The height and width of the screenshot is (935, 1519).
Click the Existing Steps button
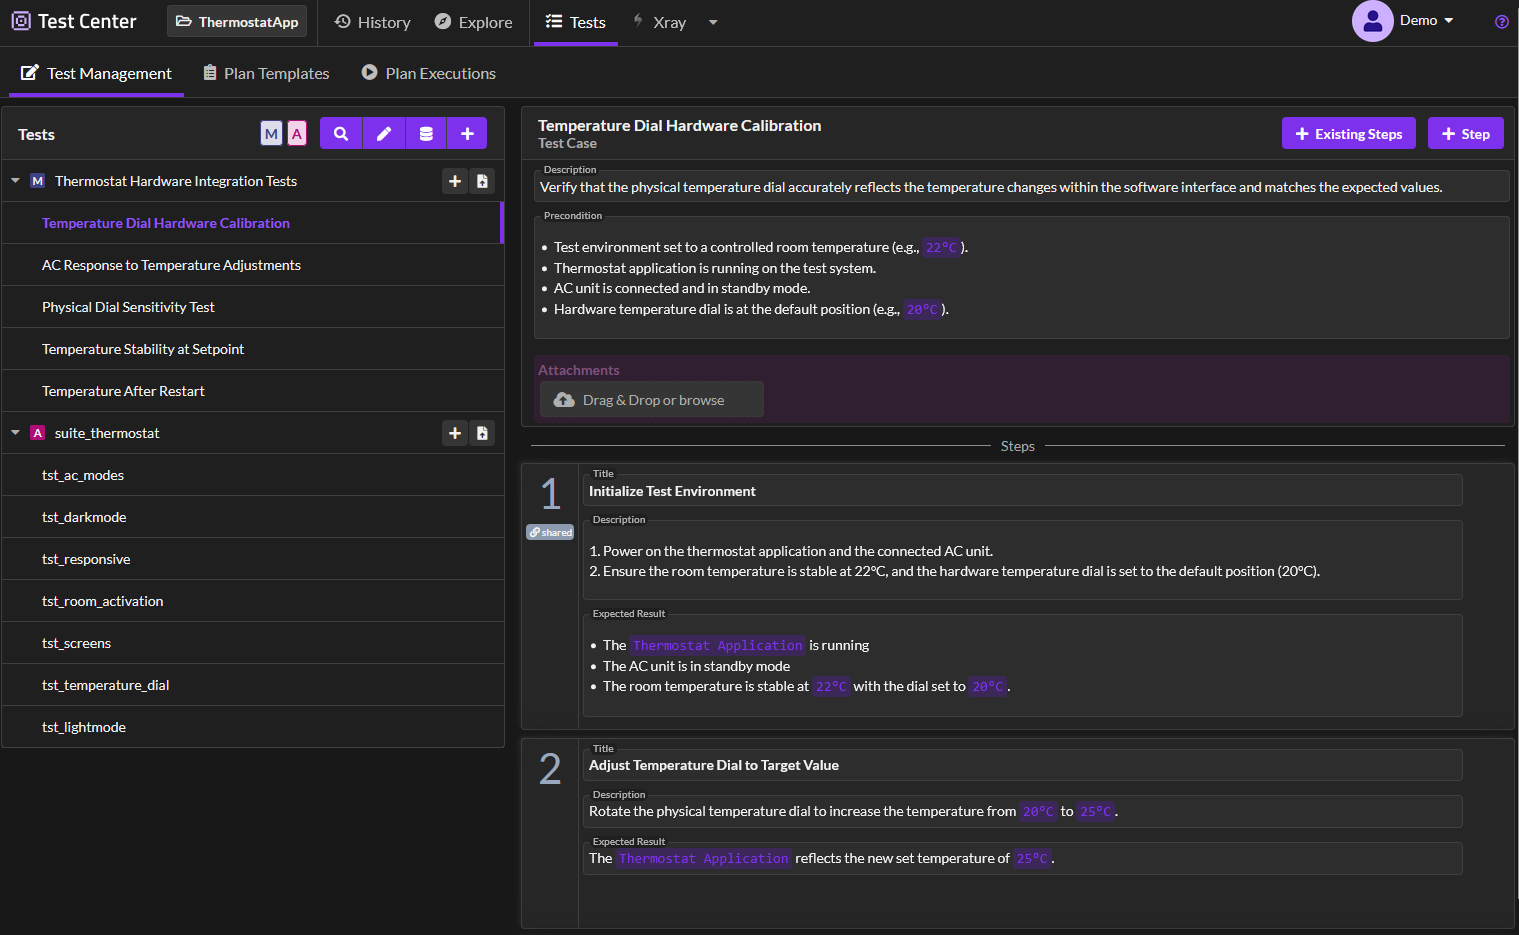coord(1348,134)
